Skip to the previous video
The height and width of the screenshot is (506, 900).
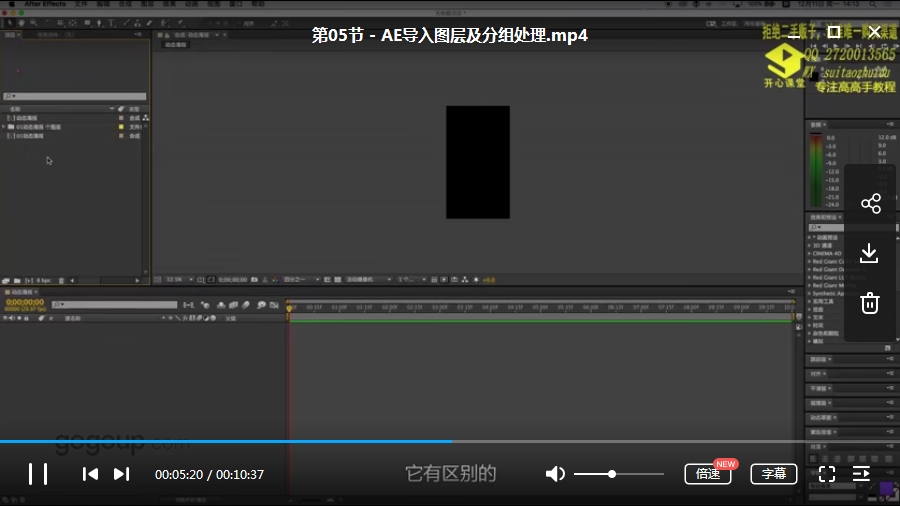[x=90, y=474]
